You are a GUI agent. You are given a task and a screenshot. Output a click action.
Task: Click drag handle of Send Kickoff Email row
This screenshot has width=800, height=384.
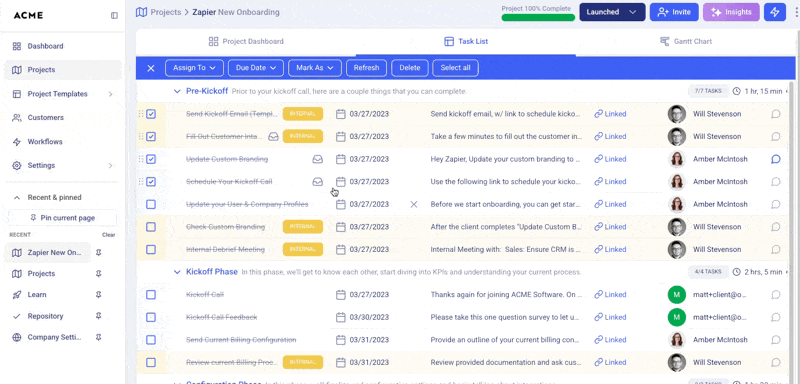141,114
